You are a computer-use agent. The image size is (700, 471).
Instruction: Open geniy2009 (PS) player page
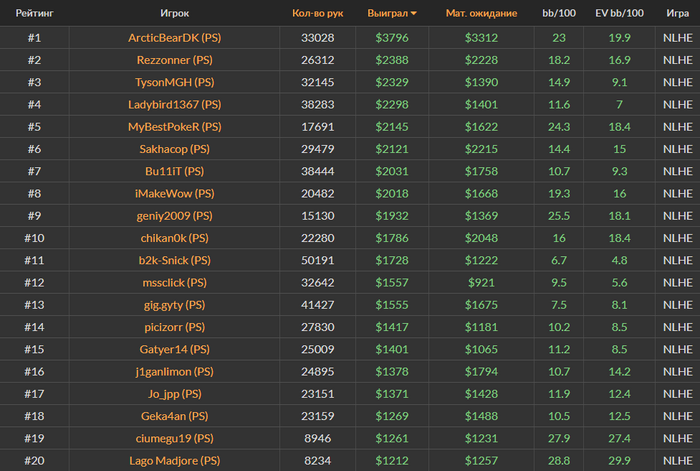pyautogui.click(x=175, y=216)
